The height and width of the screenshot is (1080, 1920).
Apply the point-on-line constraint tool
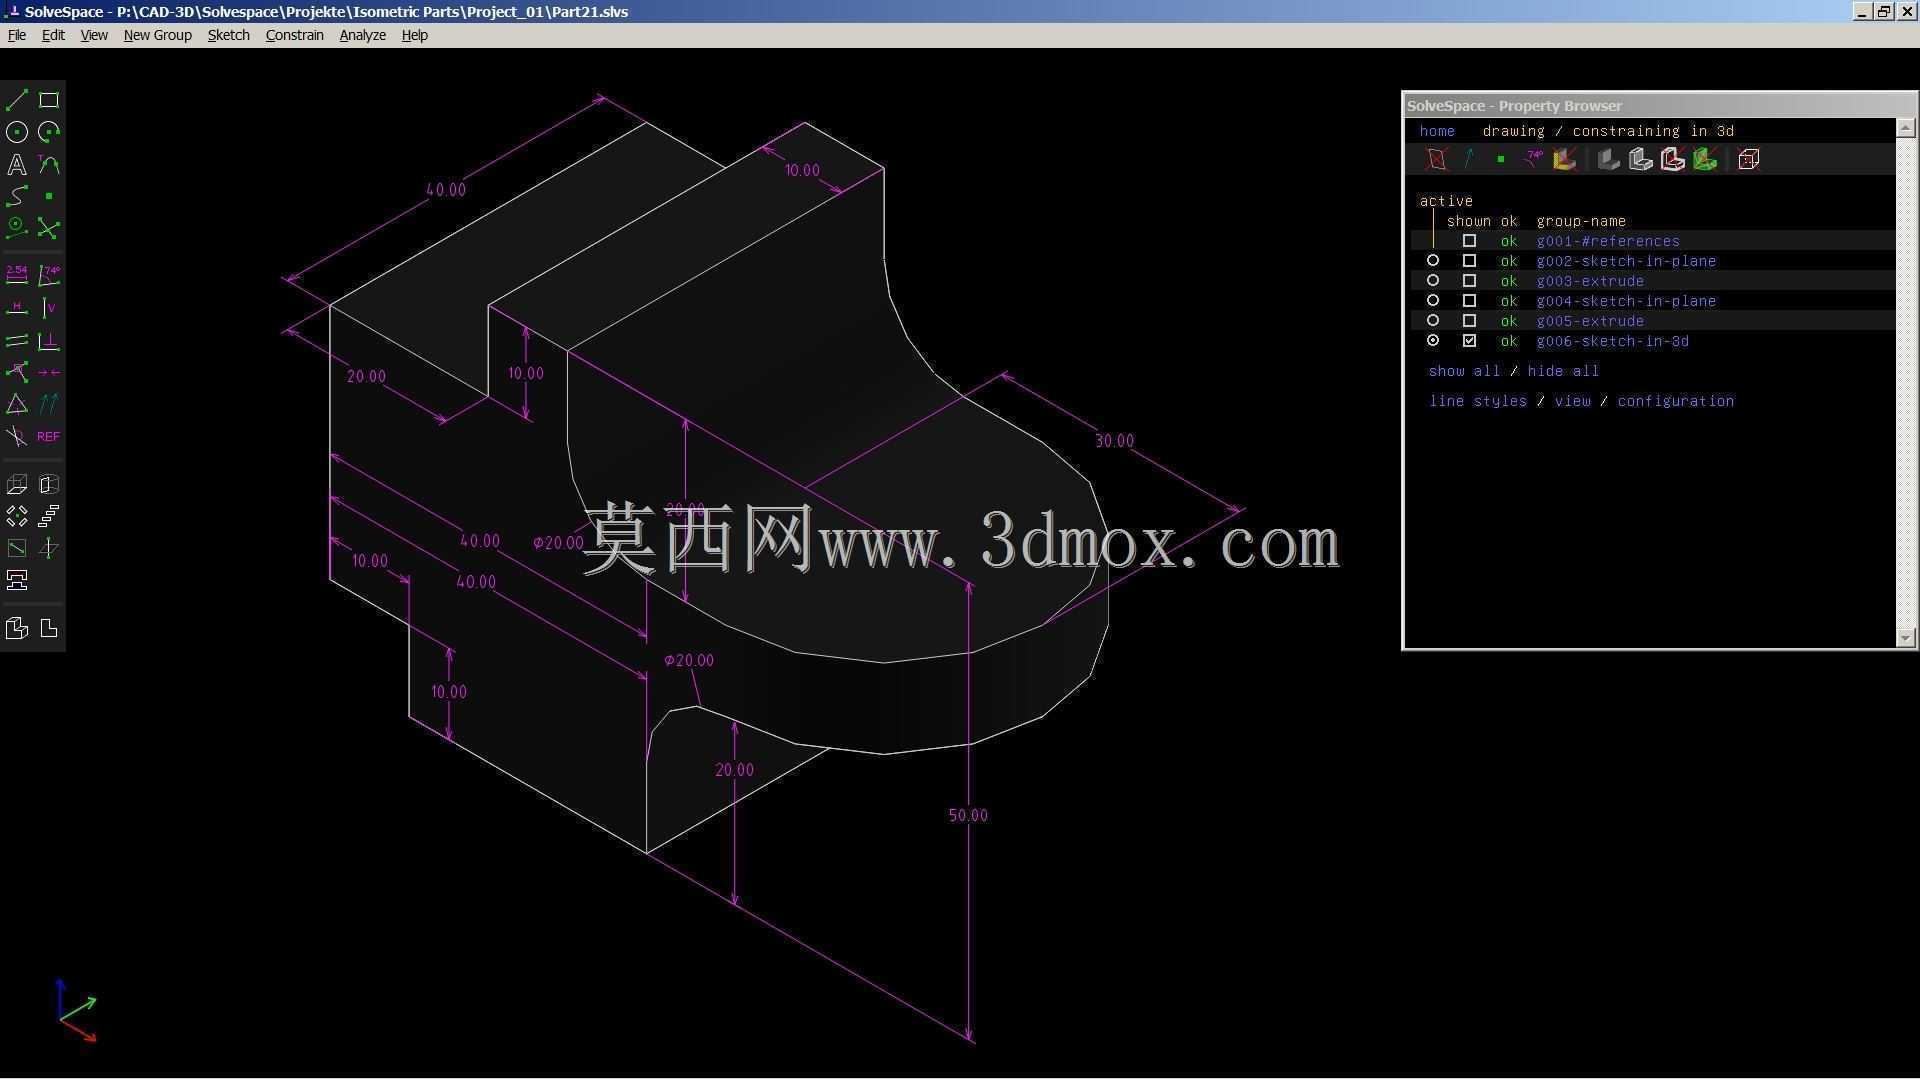point(17,372)
